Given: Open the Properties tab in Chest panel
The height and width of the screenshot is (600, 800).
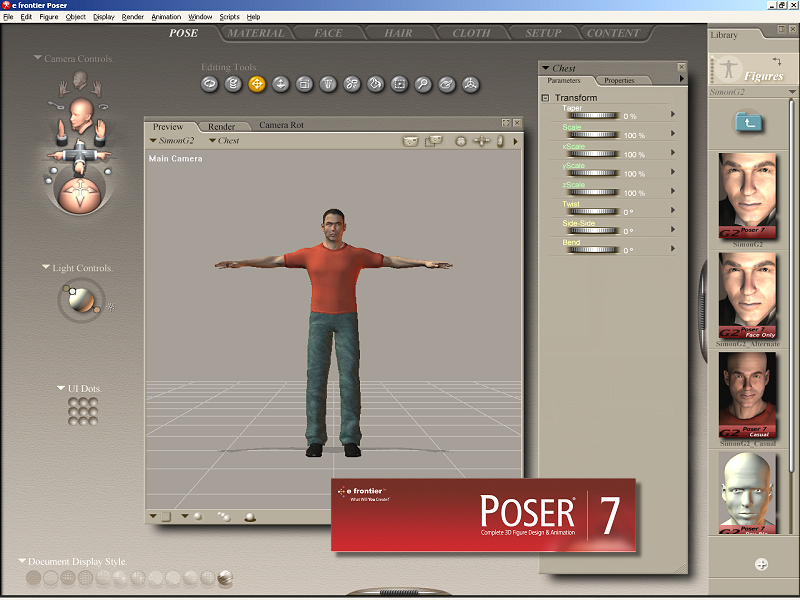Looking at the screenshot, I should tap(618, 80).
